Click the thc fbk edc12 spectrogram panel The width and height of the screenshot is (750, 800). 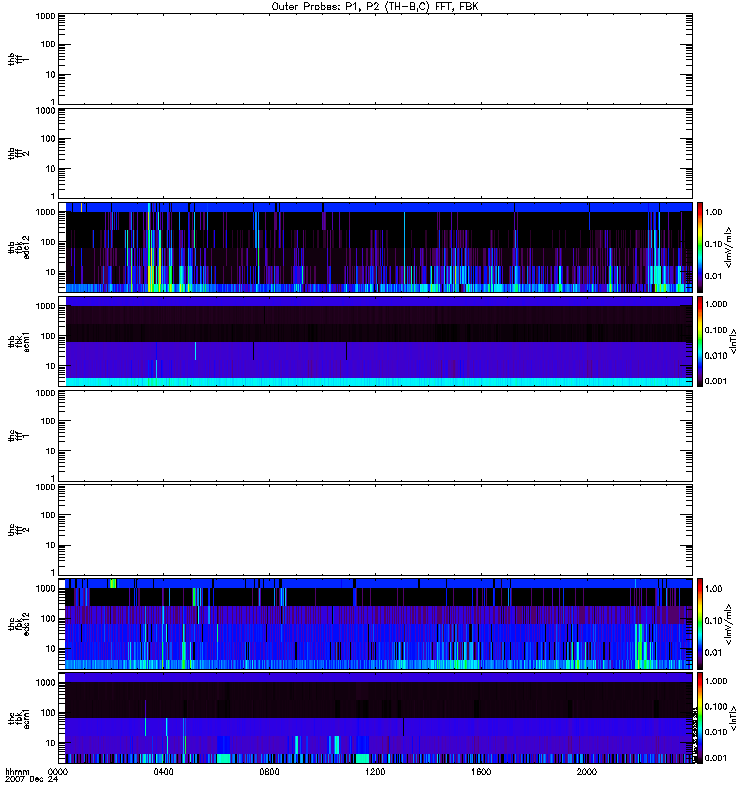coord(376,624)
